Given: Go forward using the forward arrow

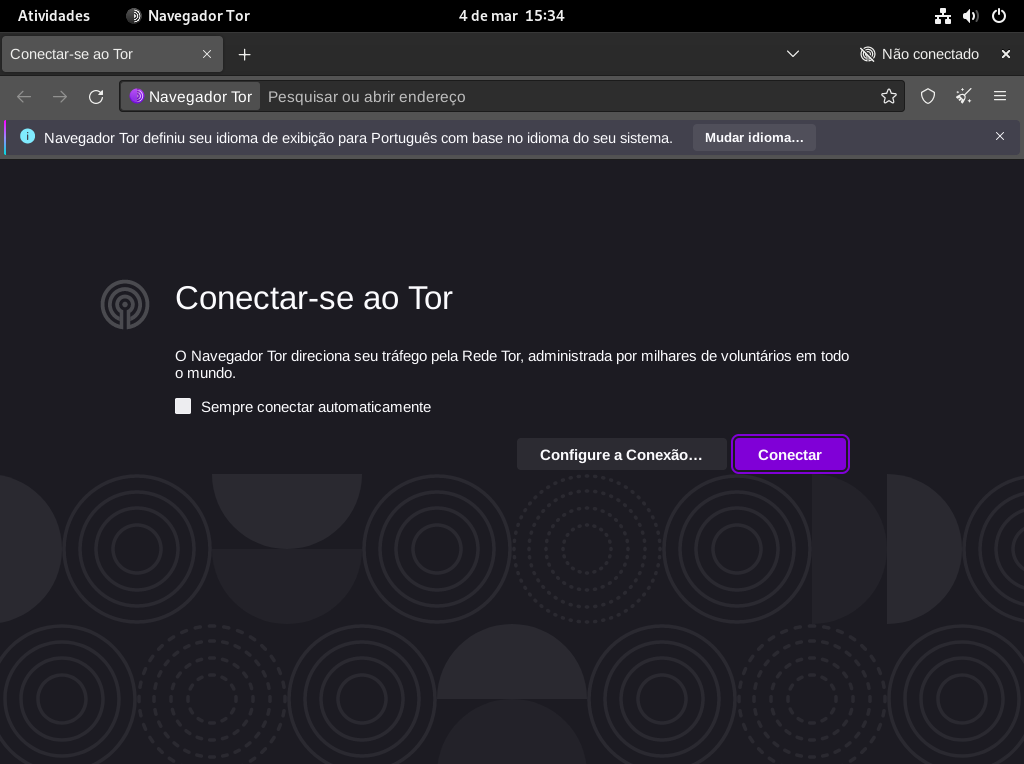Looking at the screenshot, I should coord(60,97).
